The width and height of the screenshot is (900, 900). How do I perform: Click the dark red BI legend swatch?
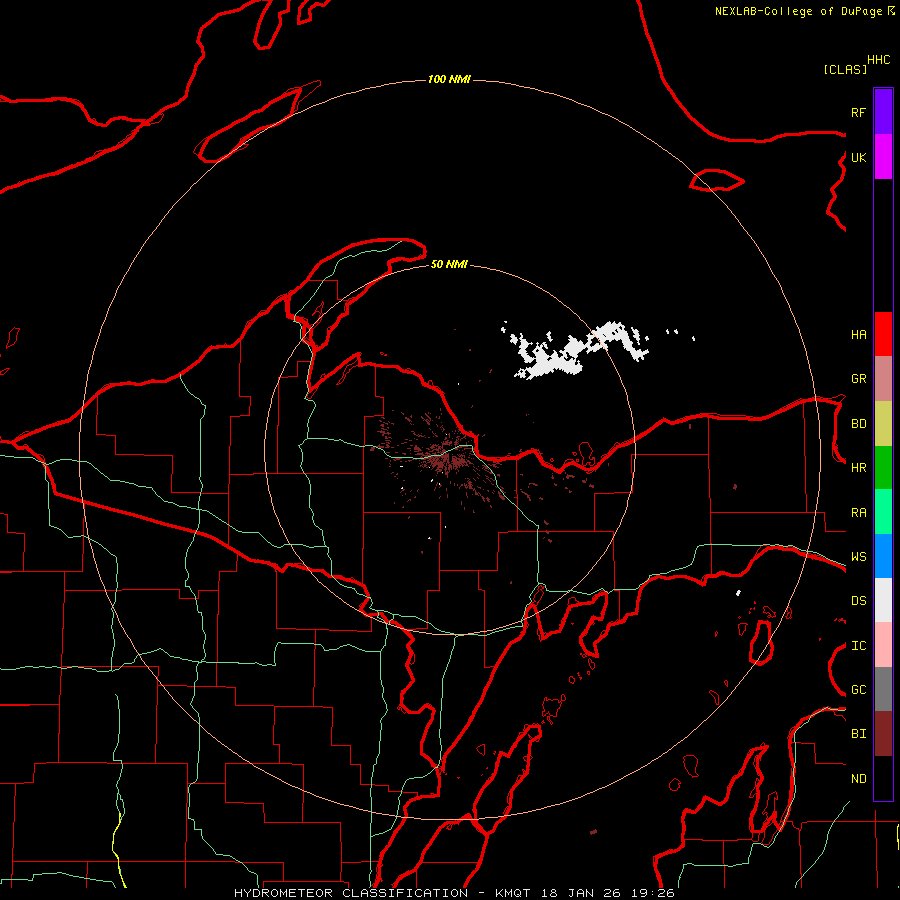(x=883, y=734)
